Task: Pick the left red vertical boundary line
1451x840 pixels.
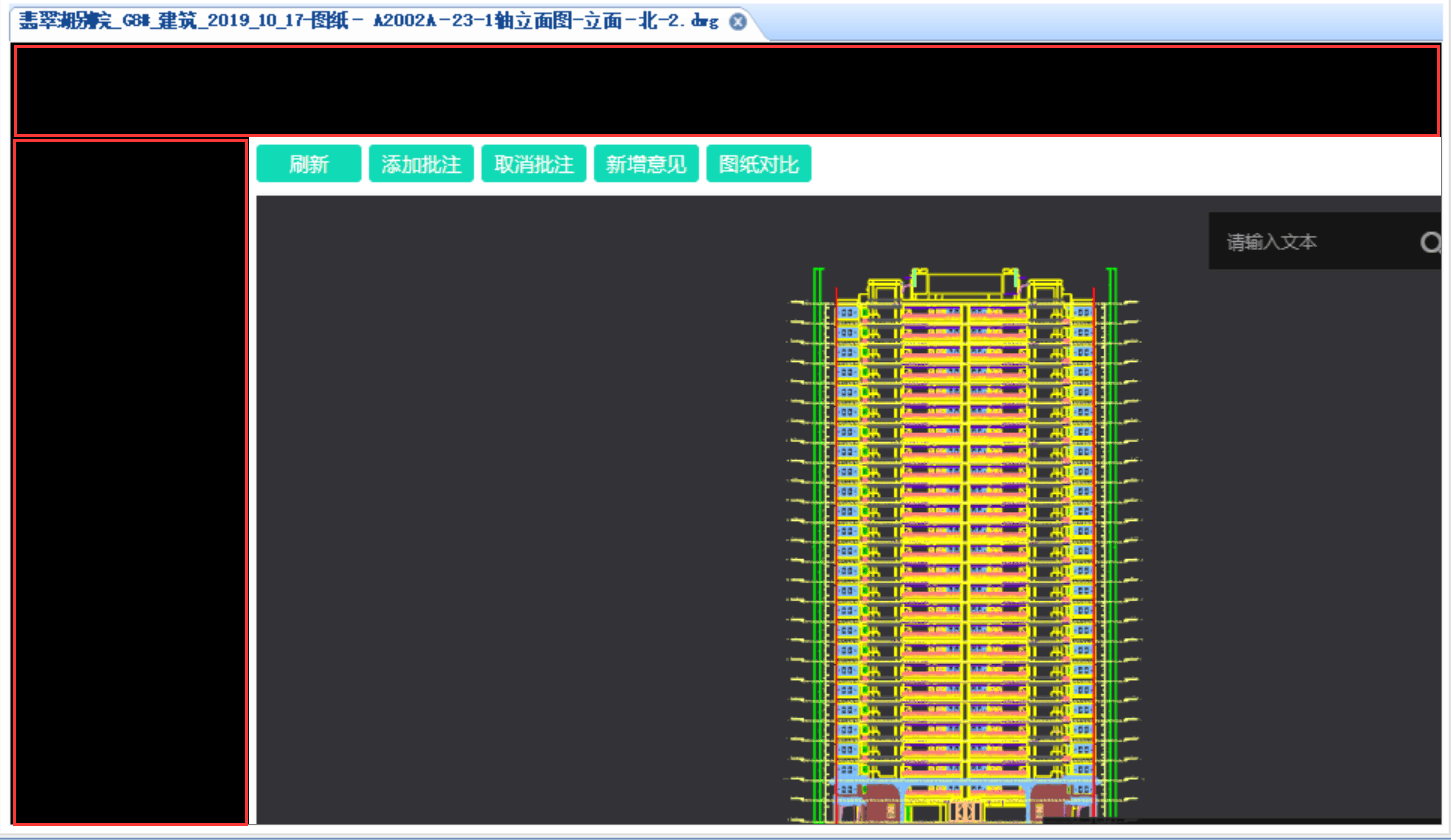Action: (x=836, y=555)
